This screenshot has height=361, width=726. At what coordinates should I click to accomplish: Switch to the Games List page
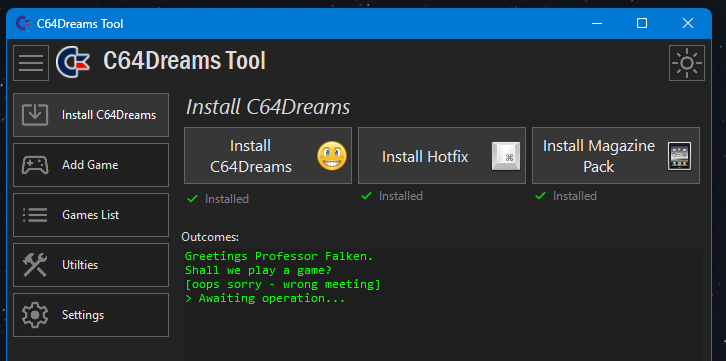tap(91, 215)
